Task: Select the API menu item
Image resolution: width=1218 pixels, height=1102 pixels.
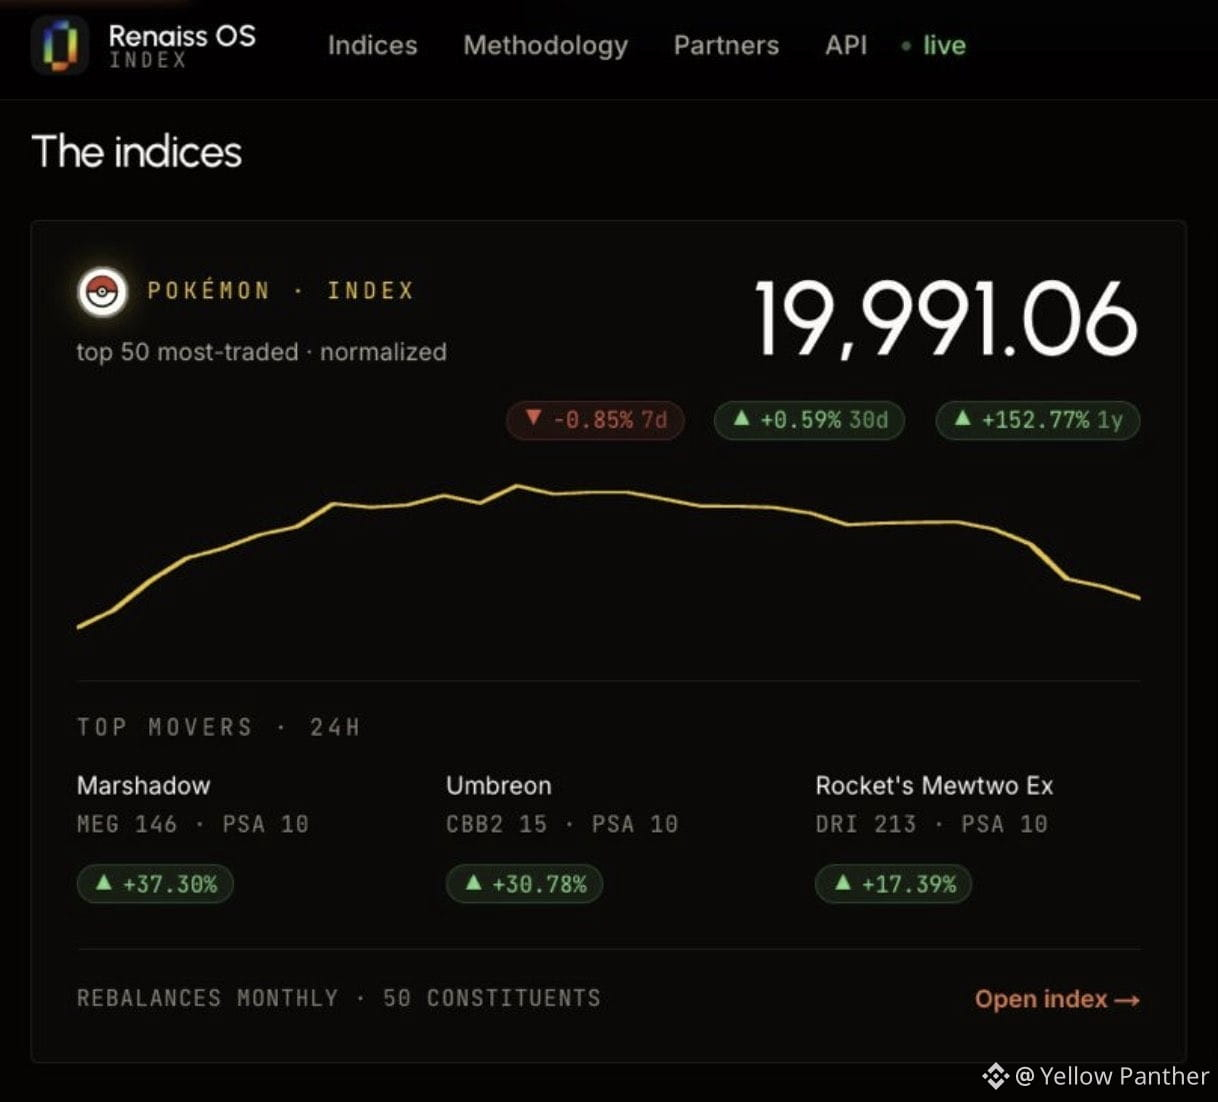Action: (x=846, y=45)
